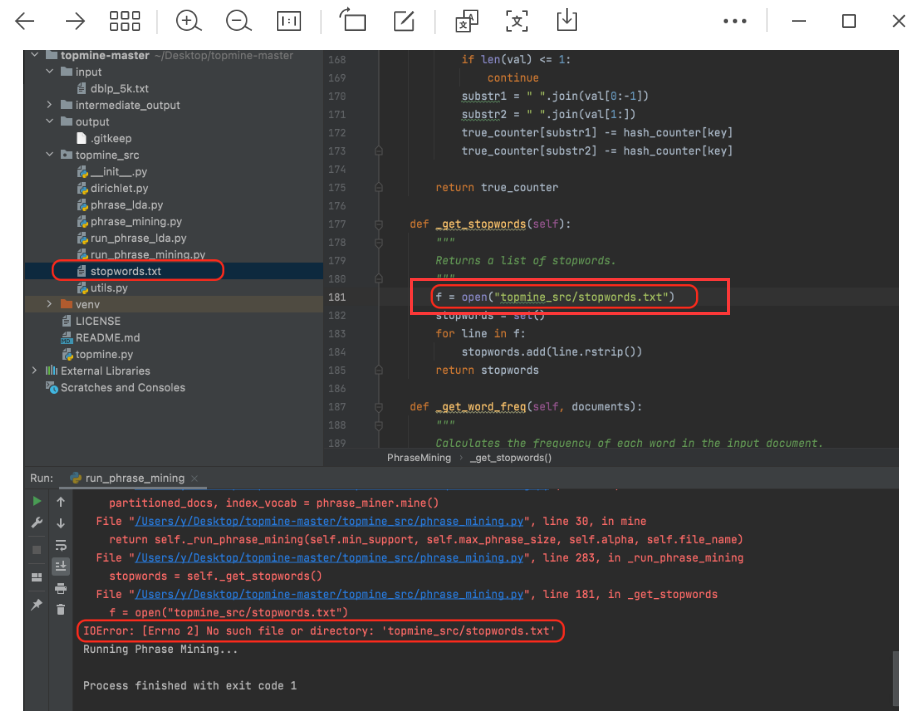The width and height of the screenshot is (909, 712).
Task: Toggle the pin tab icon in Run panel
Action: (x=37, y=605)
